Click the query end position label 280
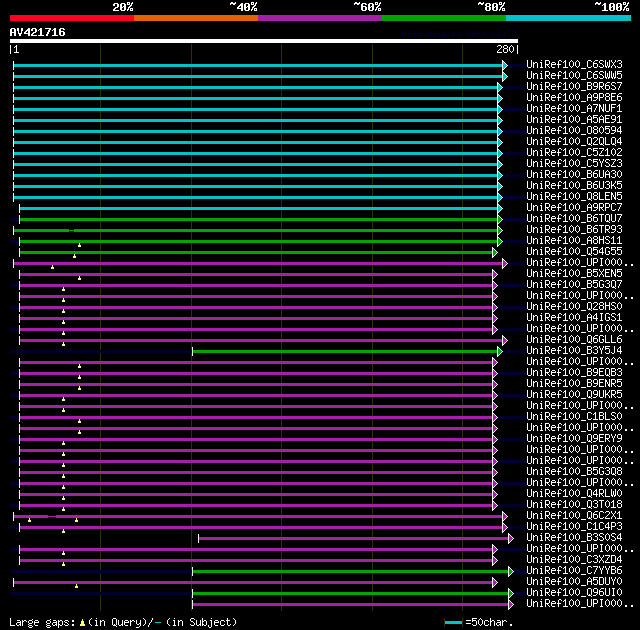Screen dimensions: 640x630 tap(505, 49)
